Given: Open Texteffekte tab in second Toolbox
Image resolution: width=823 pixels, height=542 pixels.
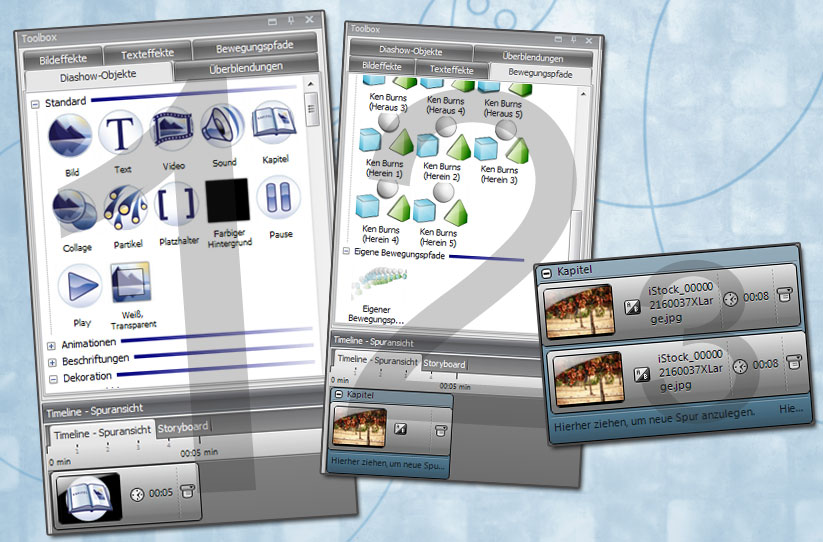Looking at the screenshot, I should [451, 69].
